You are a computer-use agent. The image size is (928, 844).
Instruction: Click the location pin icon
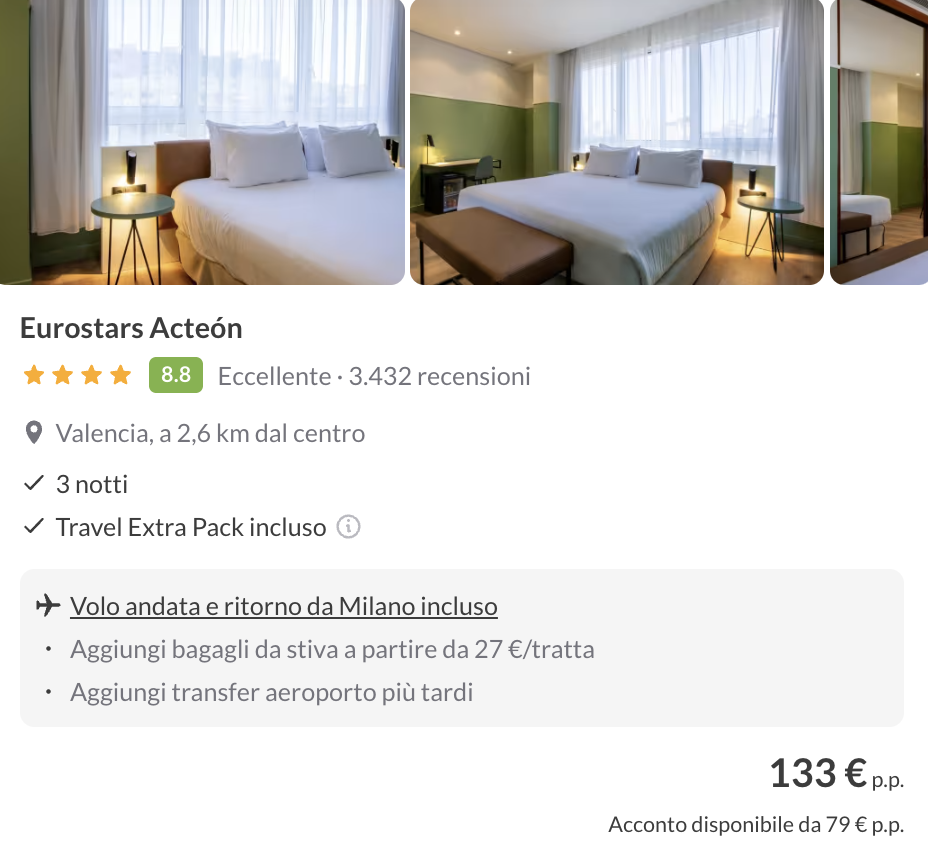pos(34,433)
